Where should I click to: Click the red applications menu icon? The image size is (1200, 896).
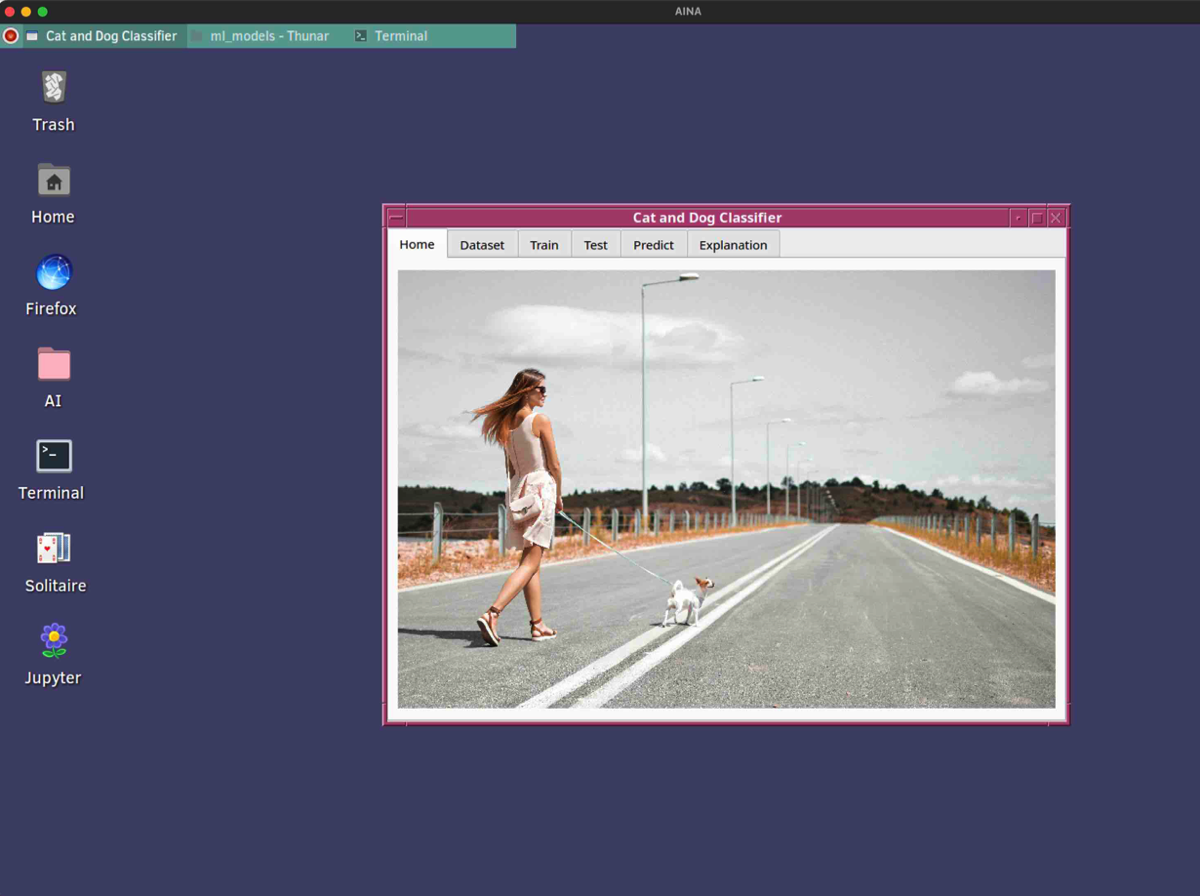pyautogui.click(x=11, y=36)
